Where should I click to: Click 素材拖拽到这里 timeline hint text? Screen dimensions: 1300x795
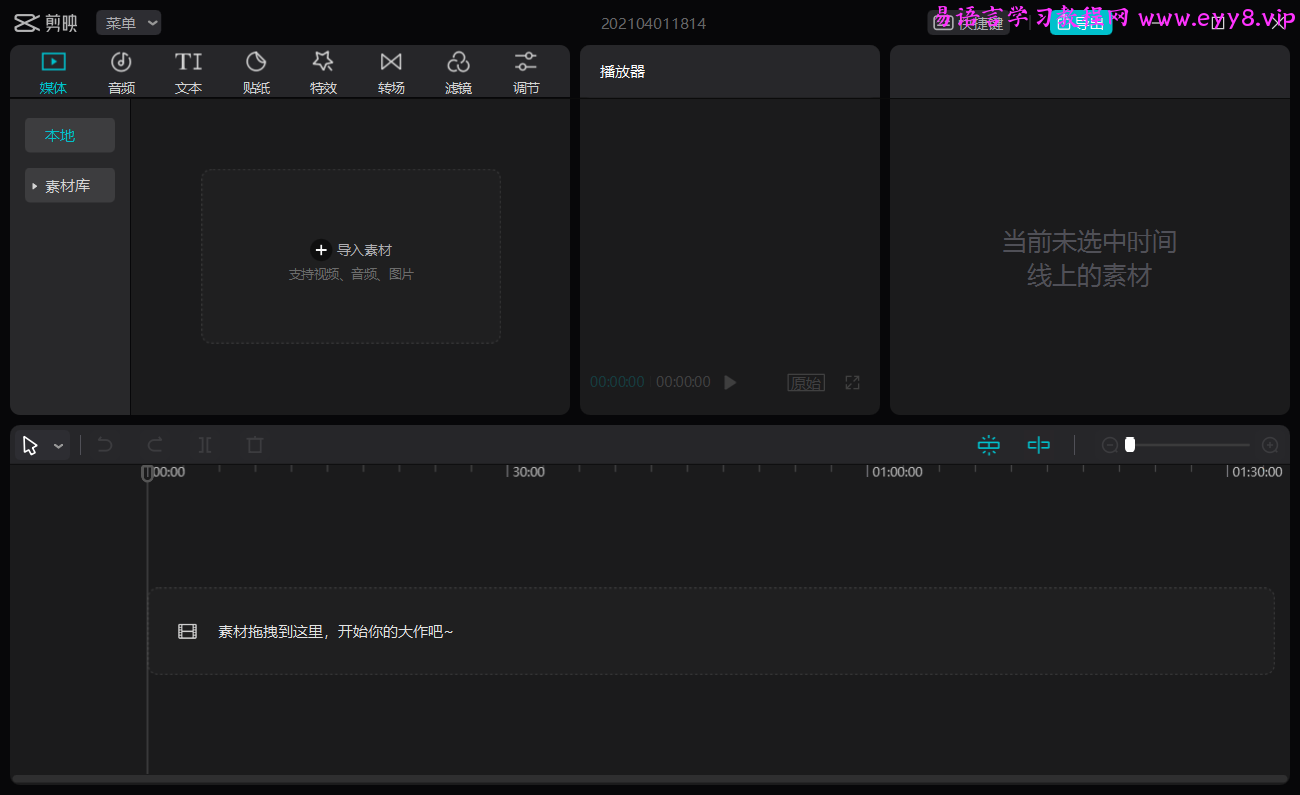pos(336,631)
